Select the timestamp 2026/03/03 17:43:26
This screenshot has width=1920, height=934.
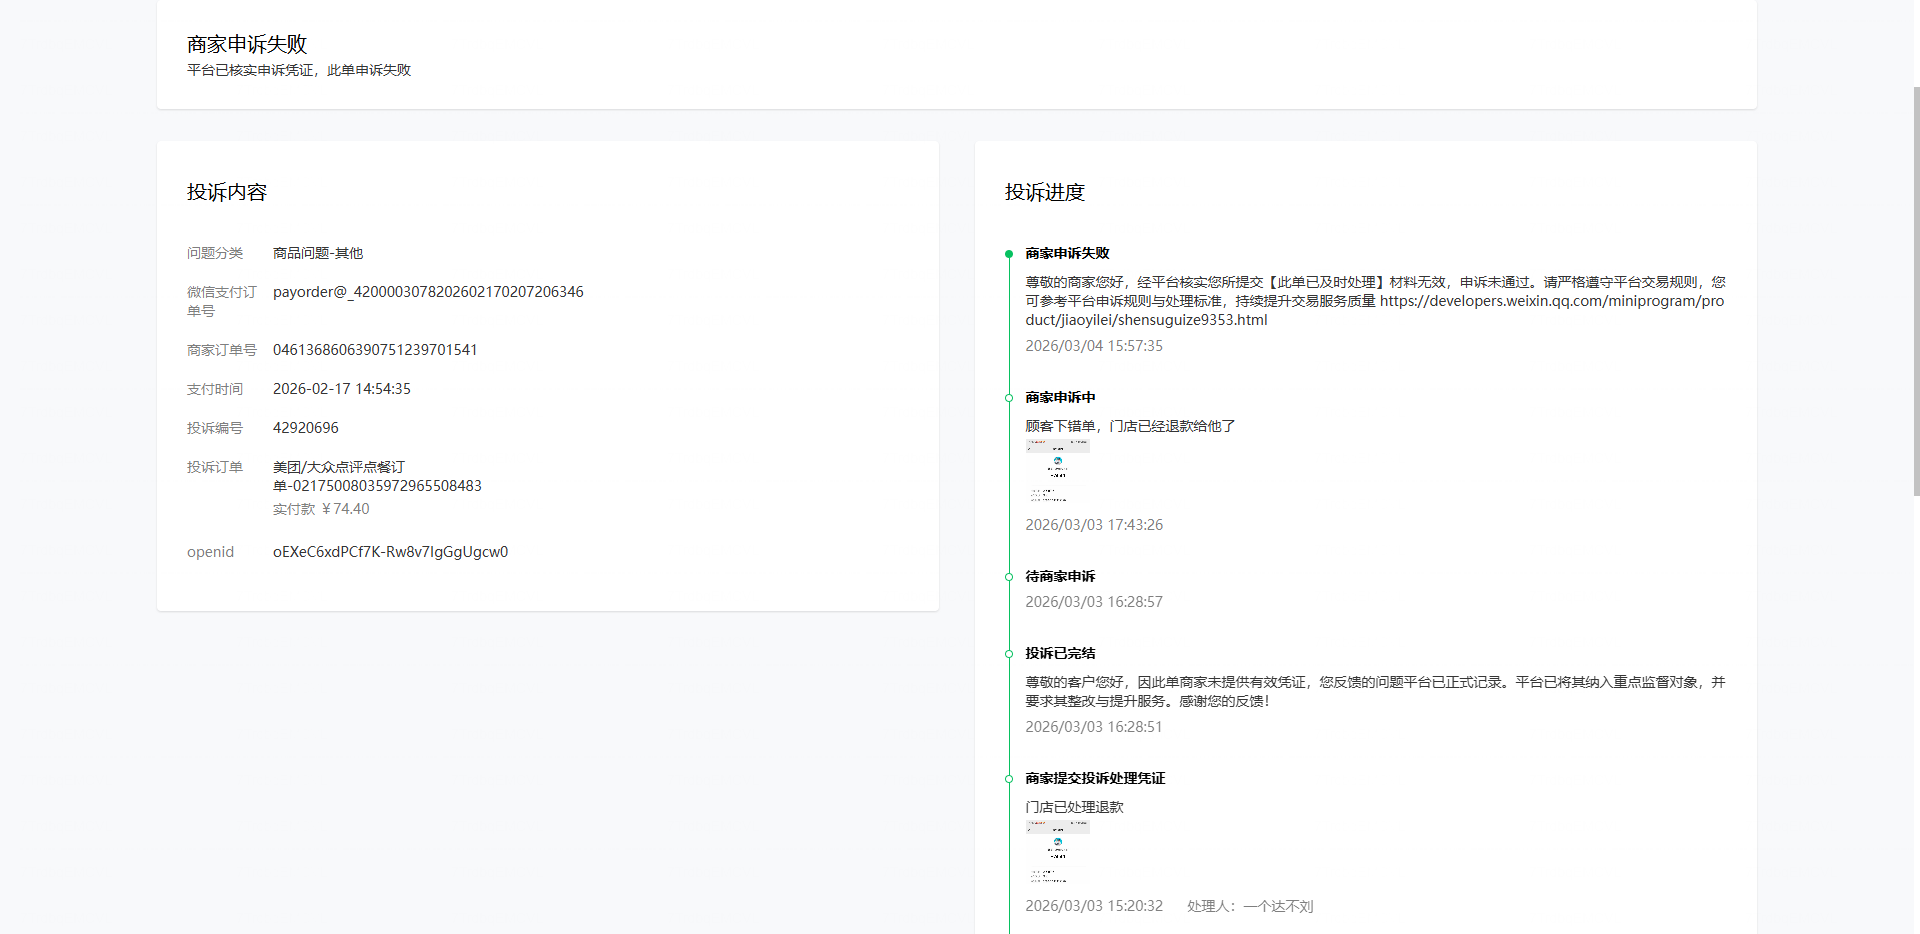click(x=1094, y=525)
